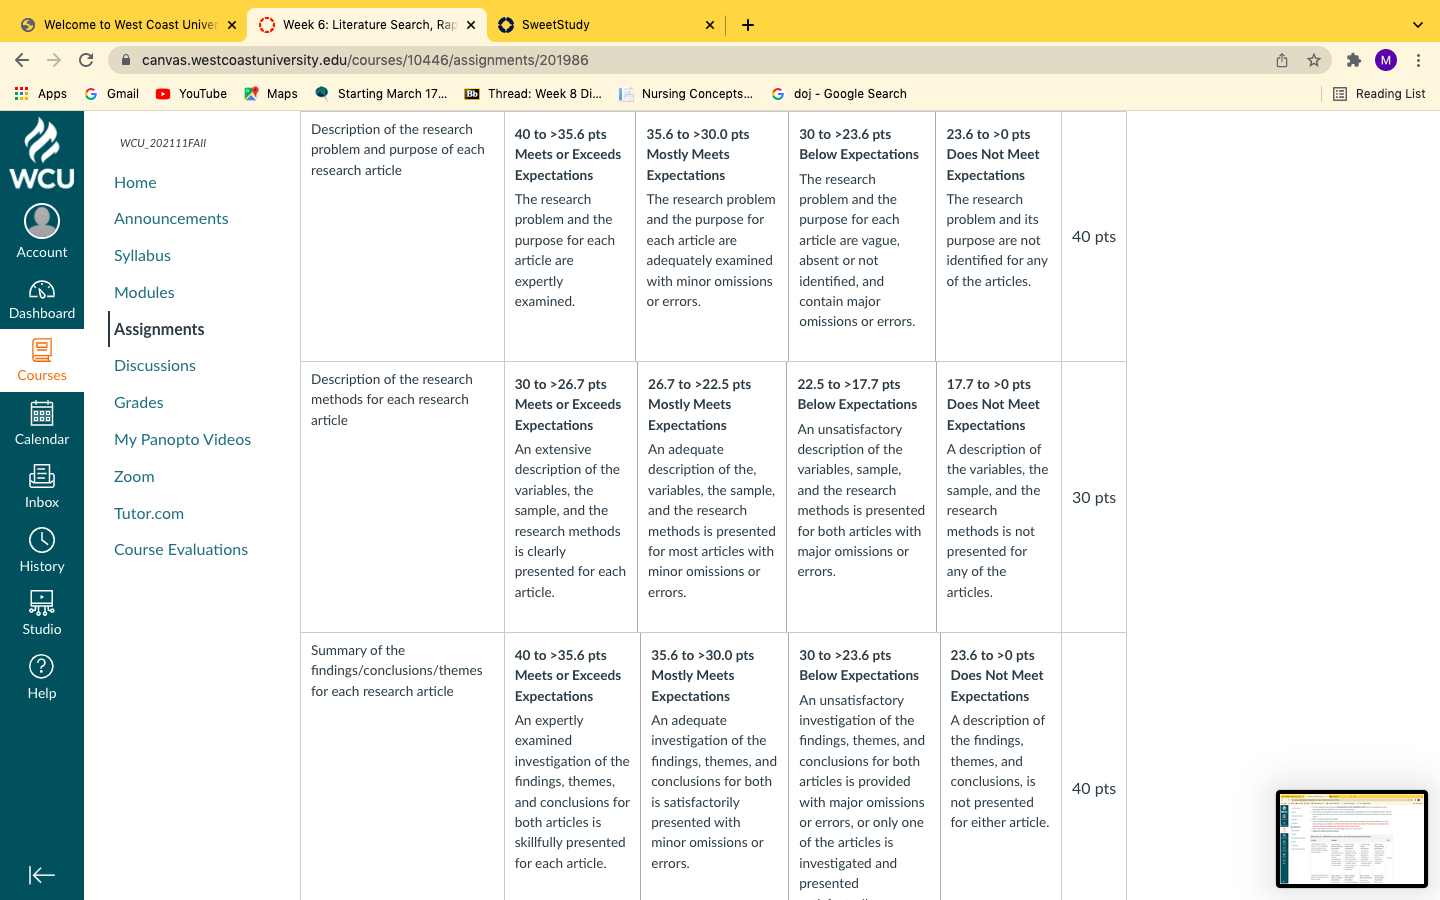
Task: Open the Grades course link
Action: point(139,402)
